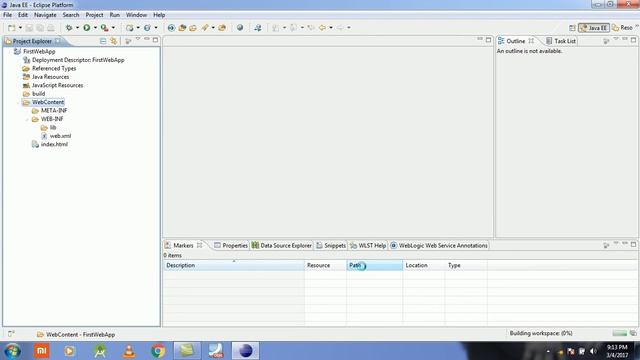
Task: Open the Help menu
Action: click(x=159, y=15)
